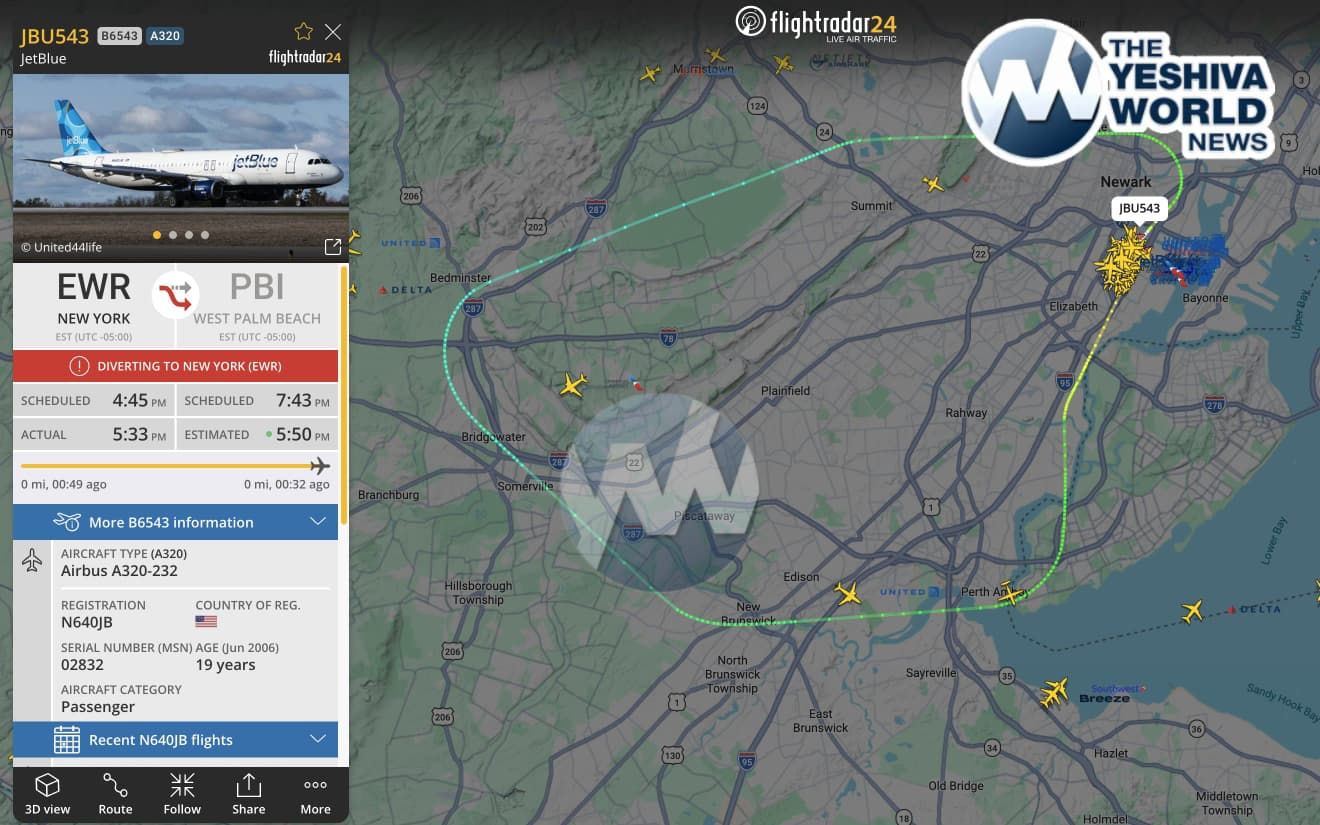Open aircraft photo in external link
Screen dimensions: 1320x825
[x=333, y=247]
